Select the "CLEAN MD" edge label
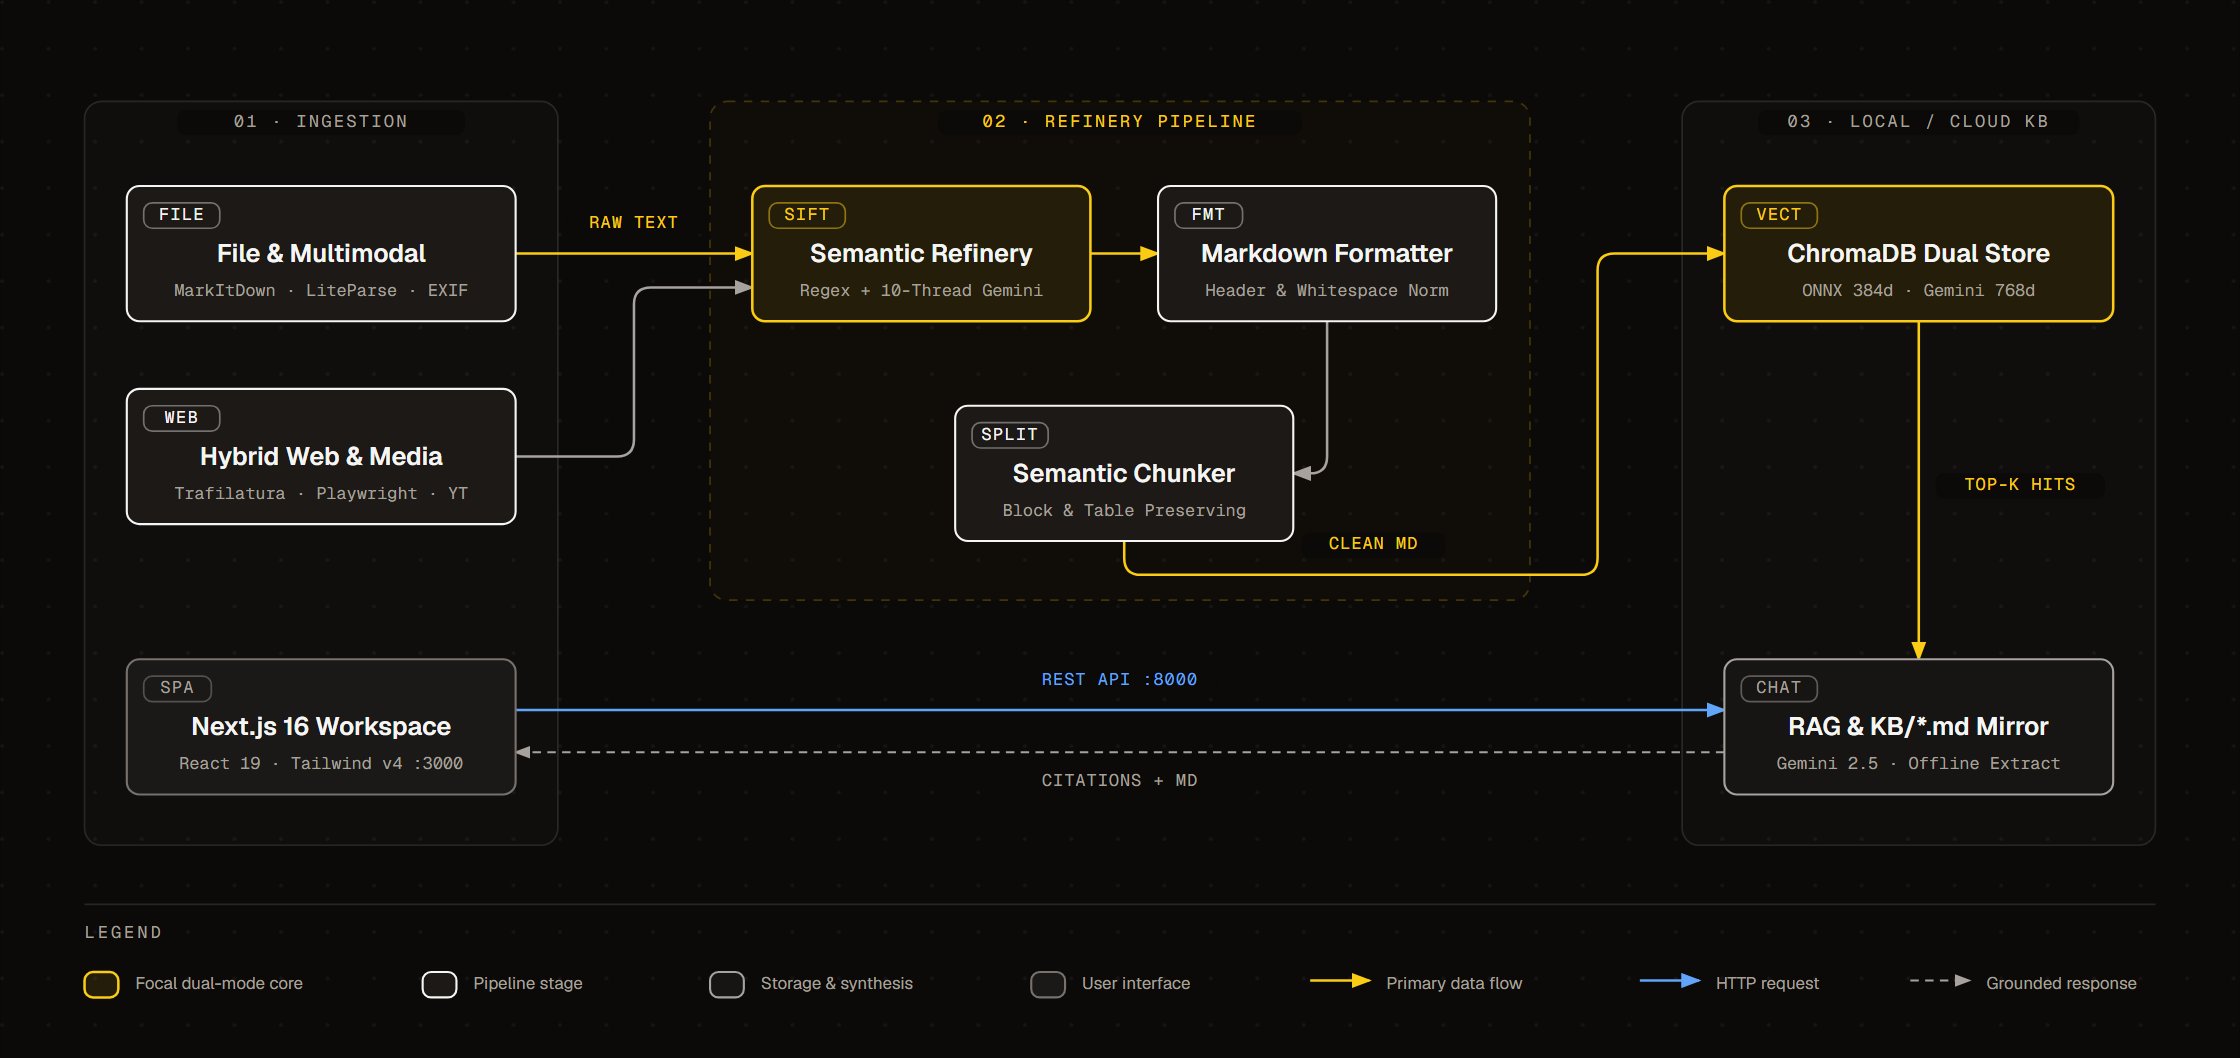Viewport: 2240px width, 1058px height. click(1373, 544)
